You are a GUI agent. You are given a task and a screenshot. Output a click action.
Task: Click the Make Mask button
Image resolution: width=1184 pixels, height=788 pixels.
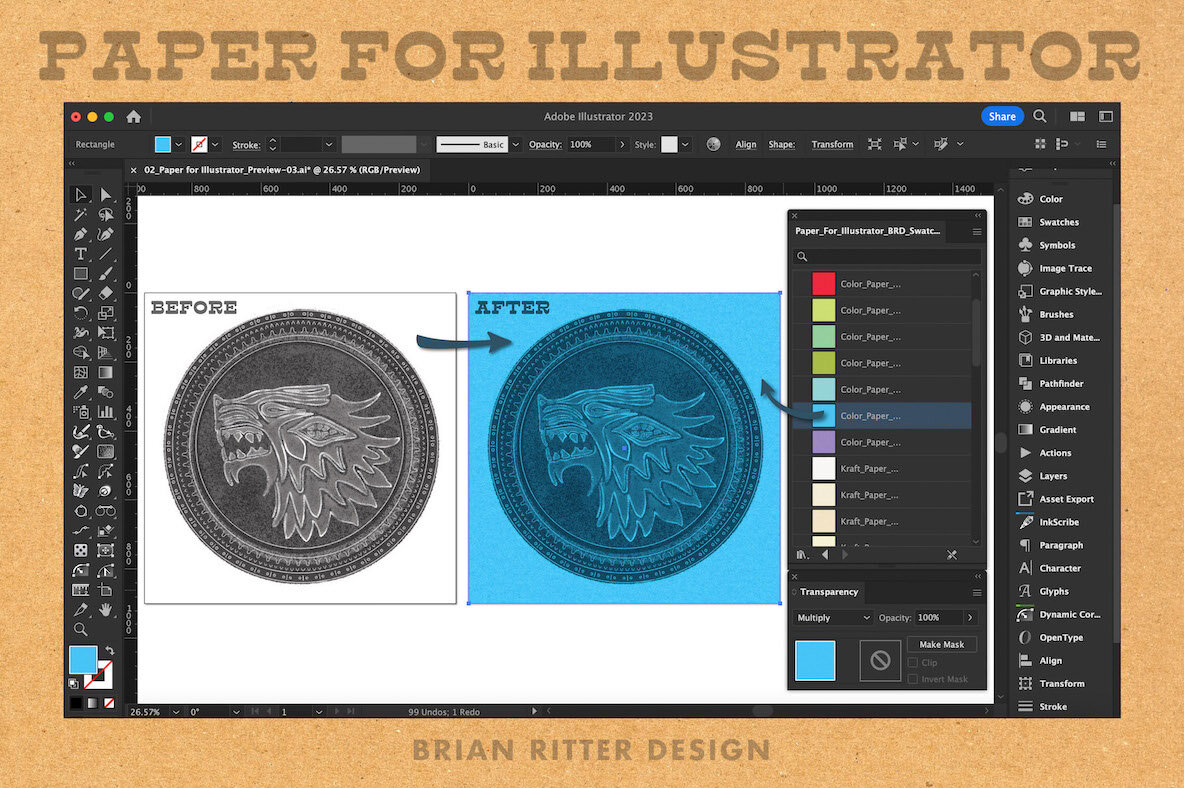pos(941,644)
